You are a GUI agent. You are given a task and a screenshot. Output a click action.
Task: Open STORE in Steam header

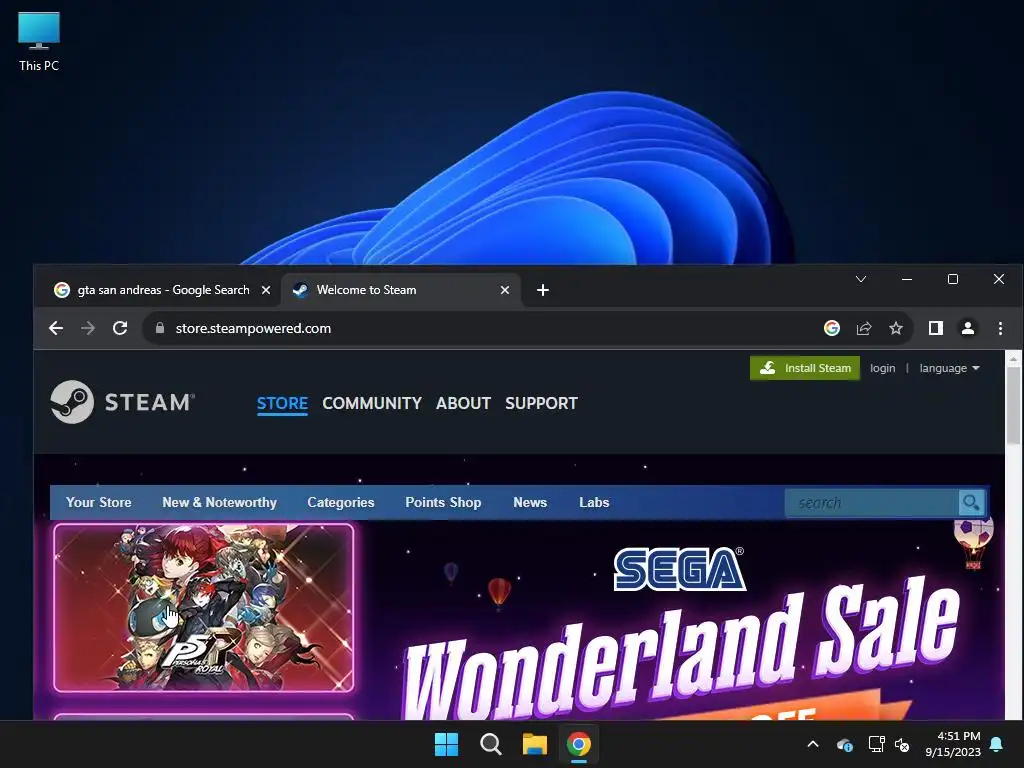click(x=282, y=403)
